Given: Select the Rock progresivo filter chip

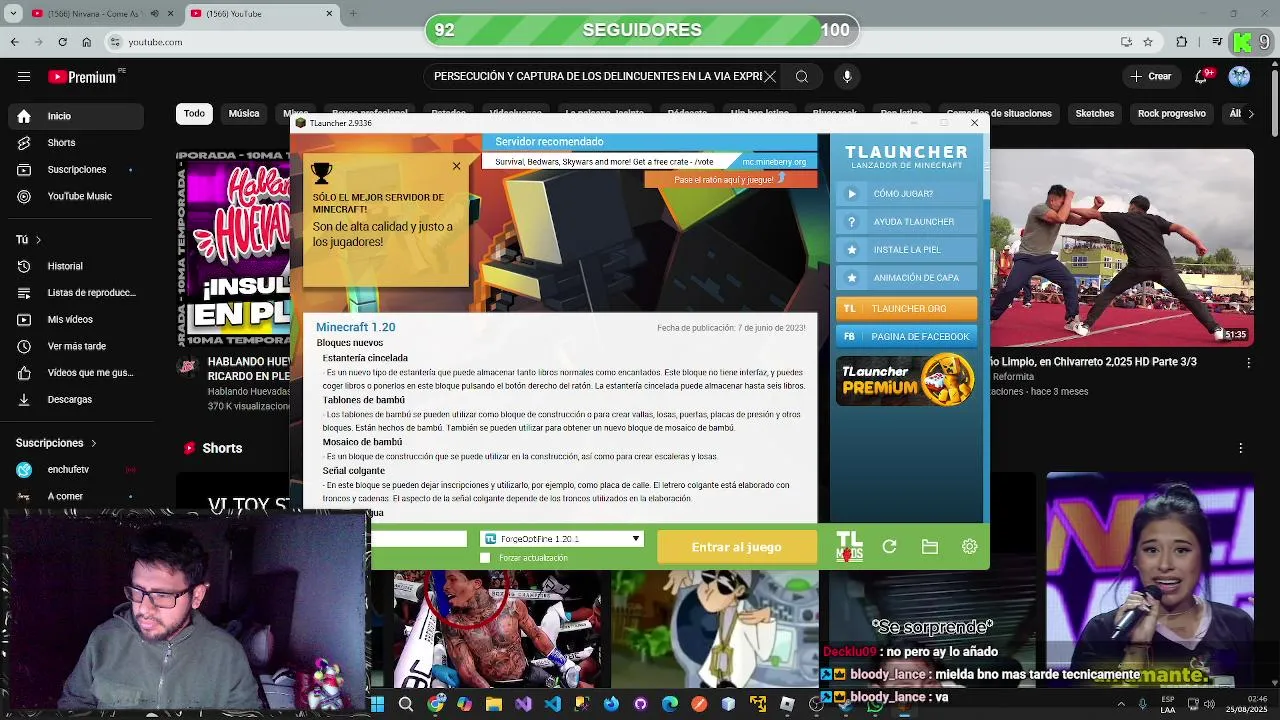Looking at the screenshot, I should 1171,114.
